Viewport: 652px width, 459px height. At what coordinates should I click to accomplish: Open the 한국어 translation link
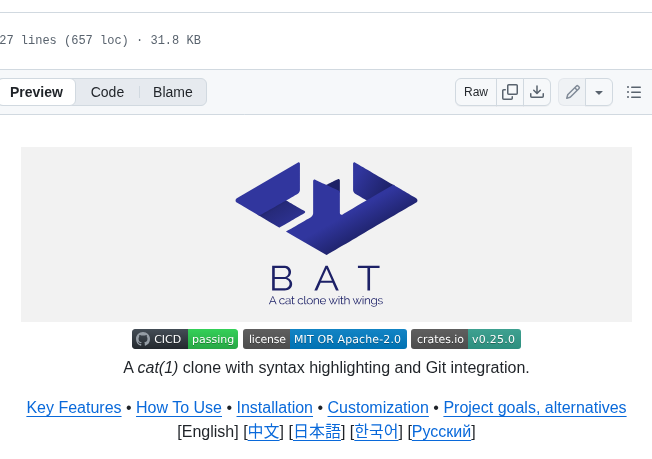[376, 432]
